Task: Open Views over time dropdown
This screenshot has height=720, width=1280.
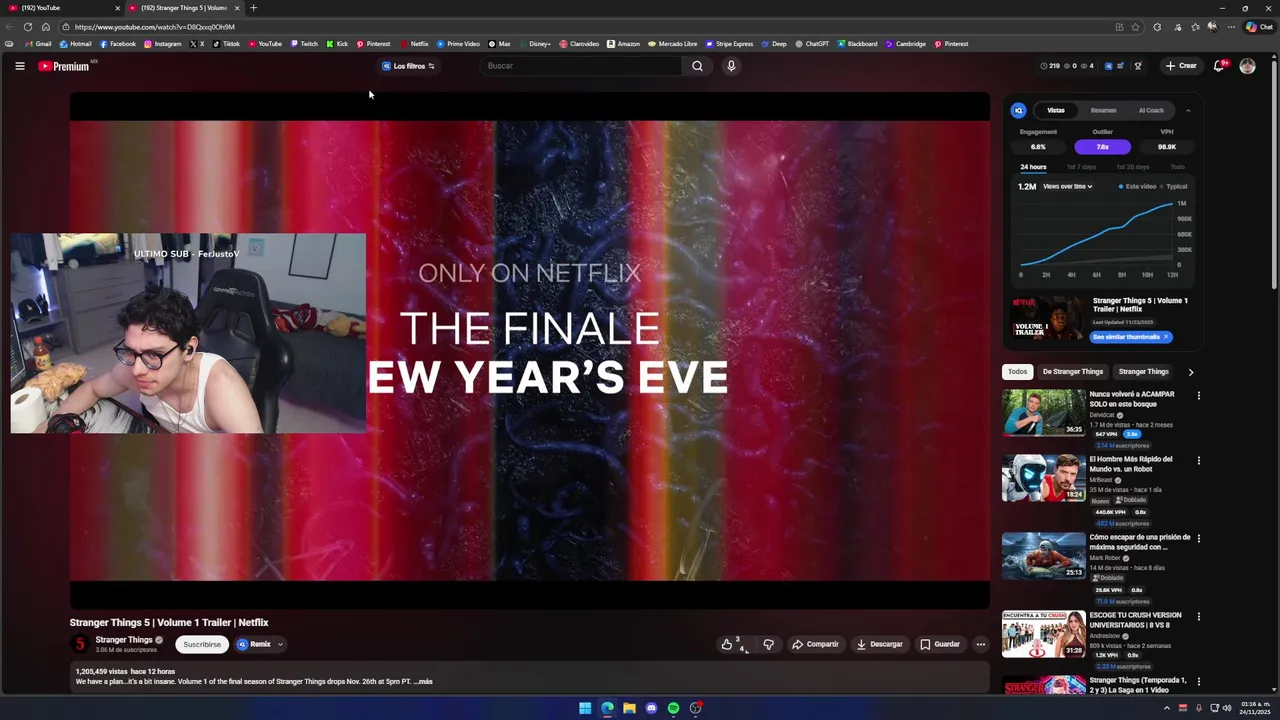Action: point(1067,186)
